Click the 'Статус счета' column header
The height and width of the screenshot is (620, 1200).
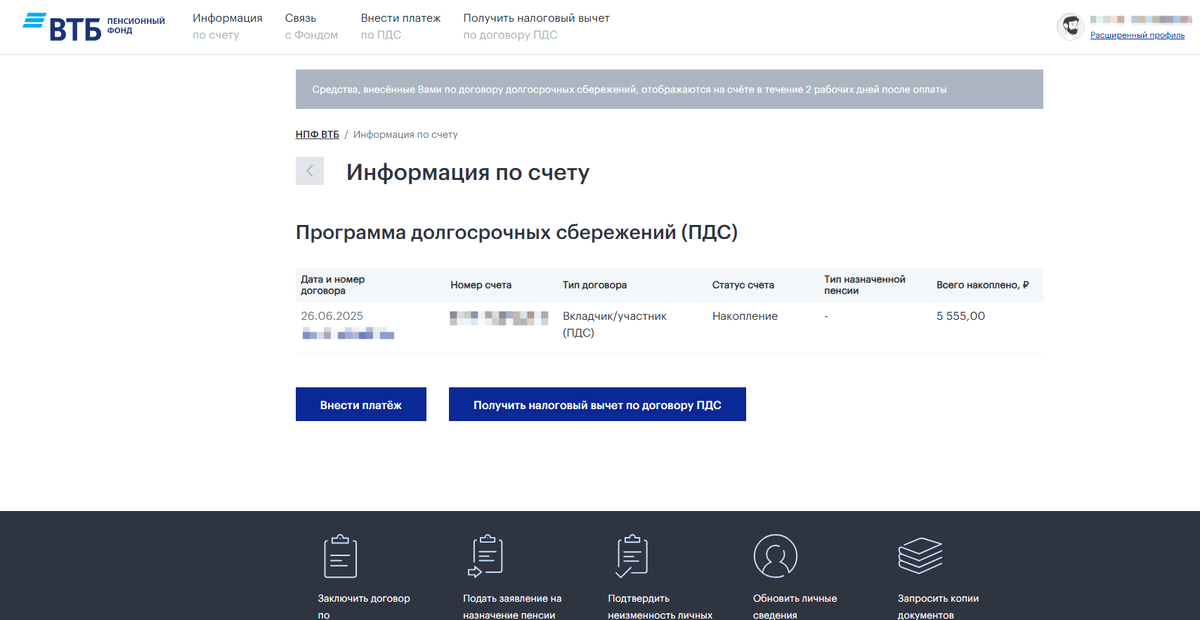click(x=743, y=285)
